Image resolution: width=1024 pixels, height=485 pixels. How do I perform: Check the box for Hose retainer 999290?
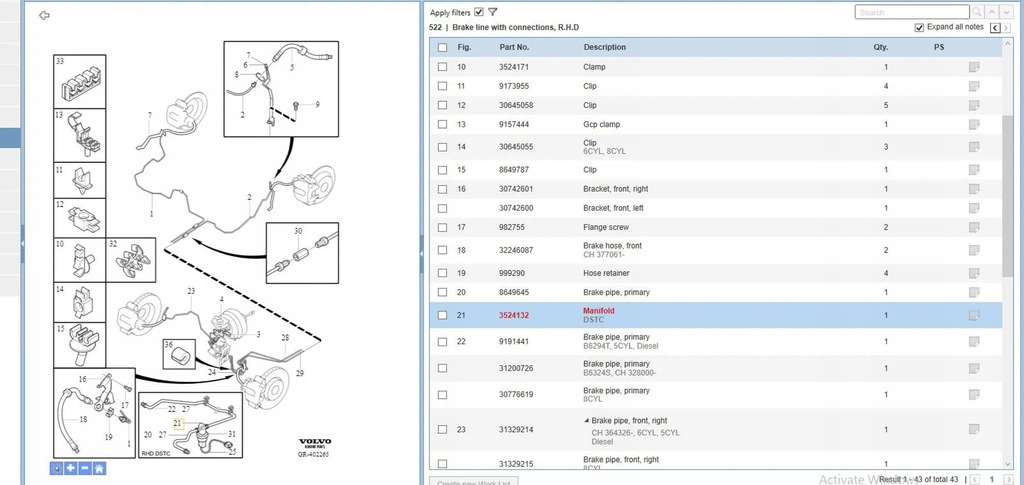point(443,273)
